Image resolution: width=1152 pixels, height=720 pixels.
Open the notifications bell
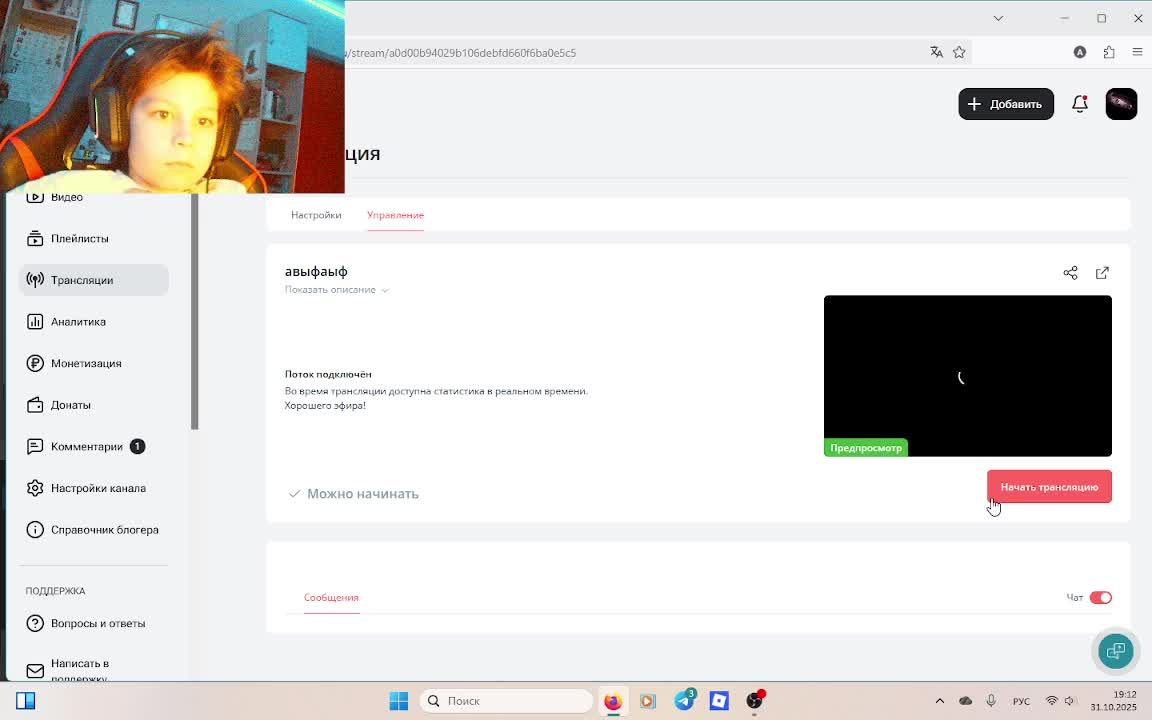1079,104
